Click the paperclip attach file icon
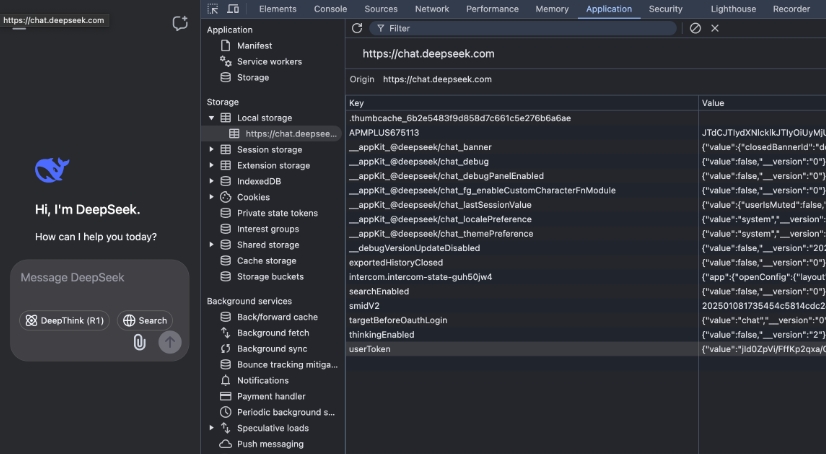Screen dimensions: 826x454 (x=139, y=342)
